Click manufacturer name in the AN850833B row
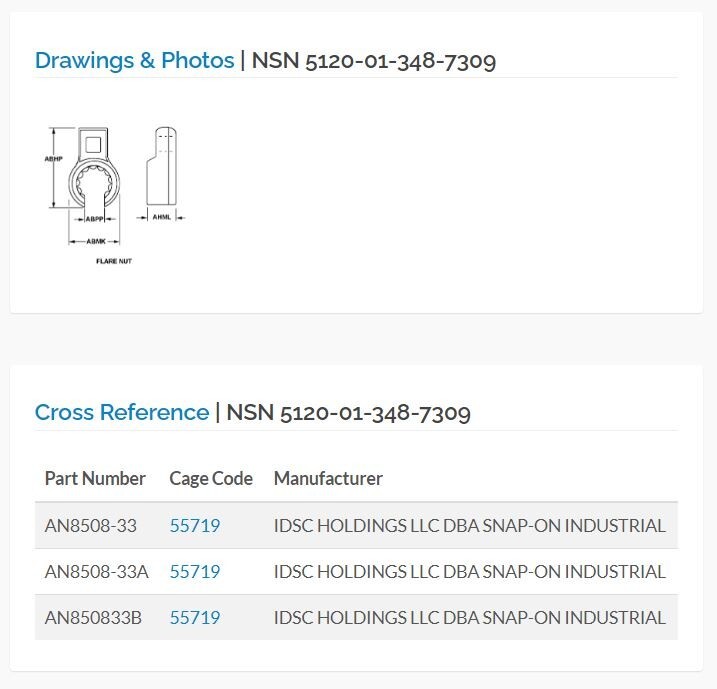This screenshot has height=689, width=717. coord(470,618)
